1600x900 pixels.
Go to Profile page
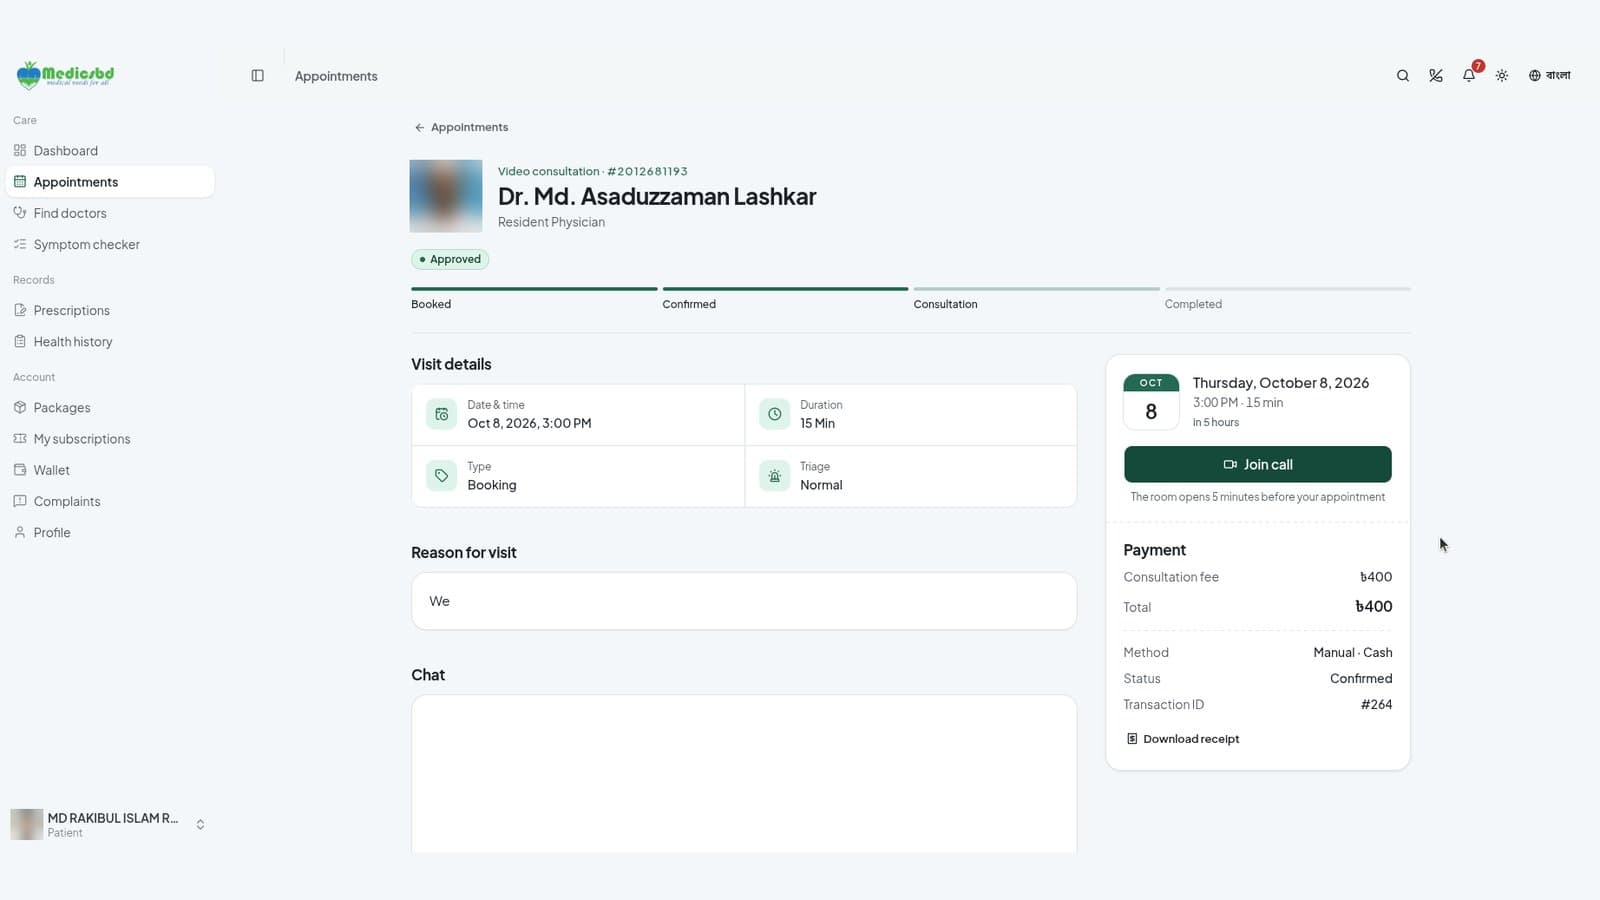coord(110,532)
